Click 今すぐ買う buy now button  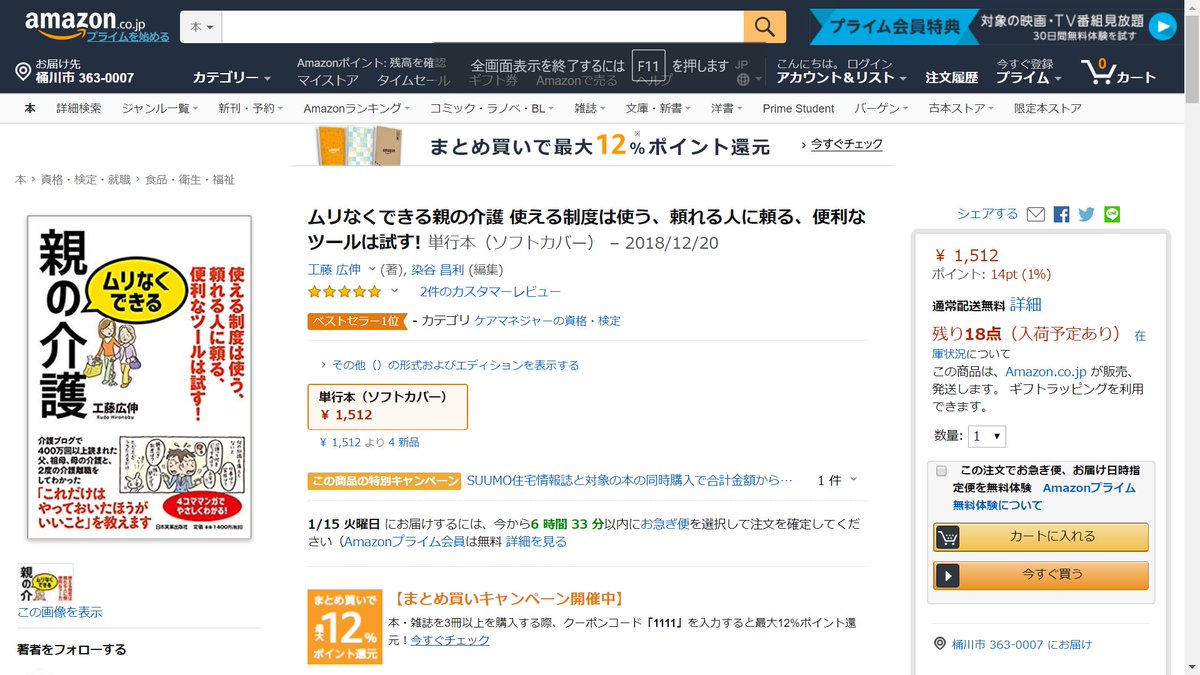pyautogui.click(x=1041, y=575)
